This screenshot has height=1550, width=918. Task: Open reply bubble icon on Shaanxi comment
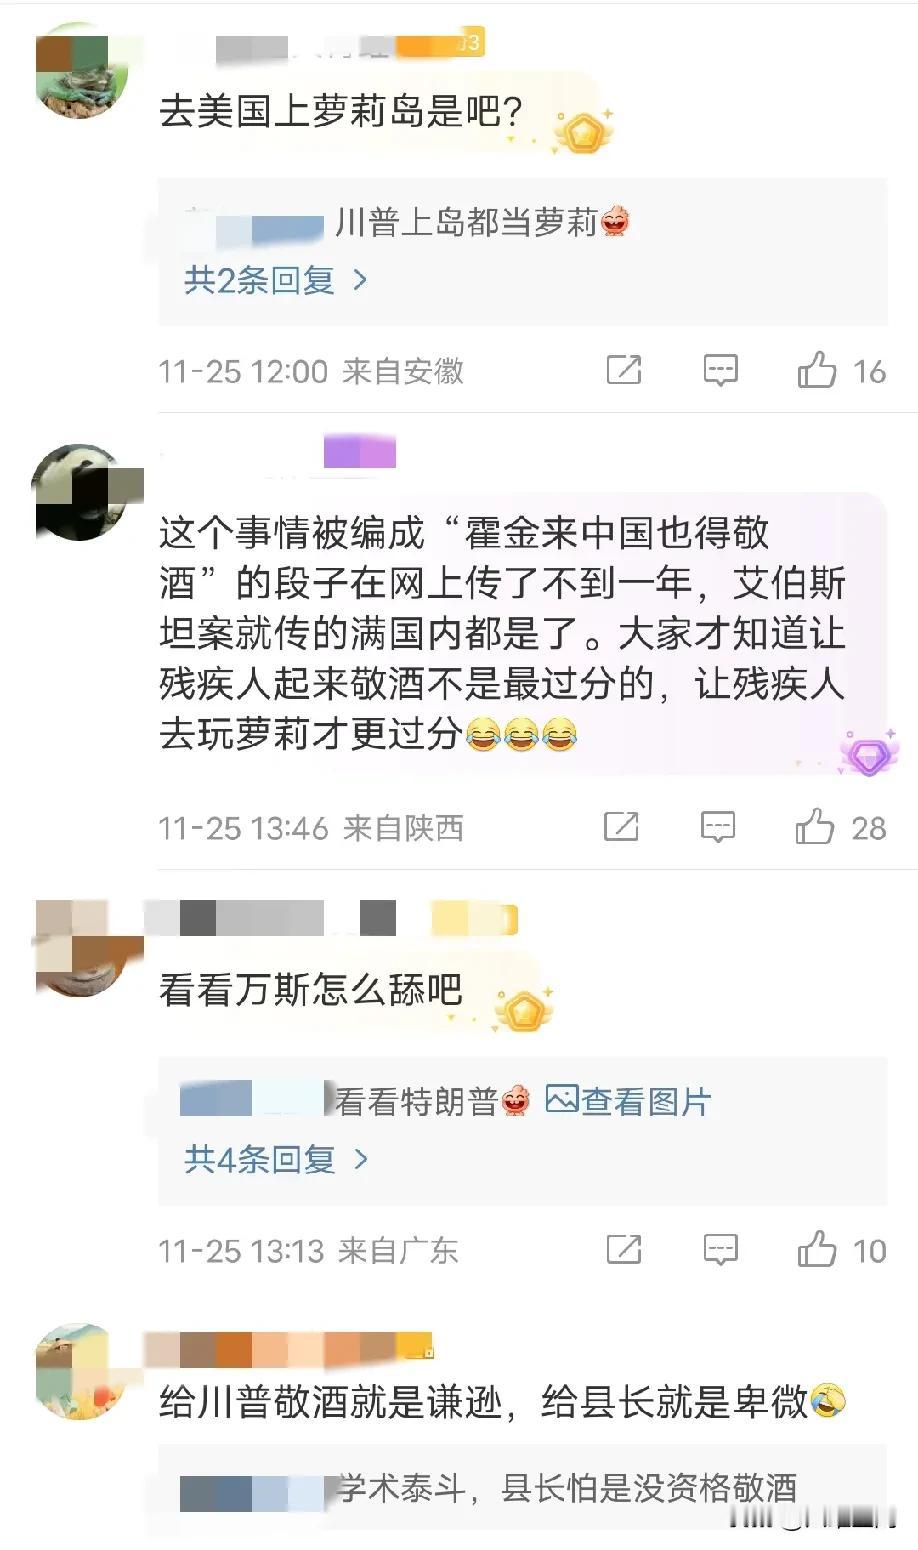click(x=718, y=827)
